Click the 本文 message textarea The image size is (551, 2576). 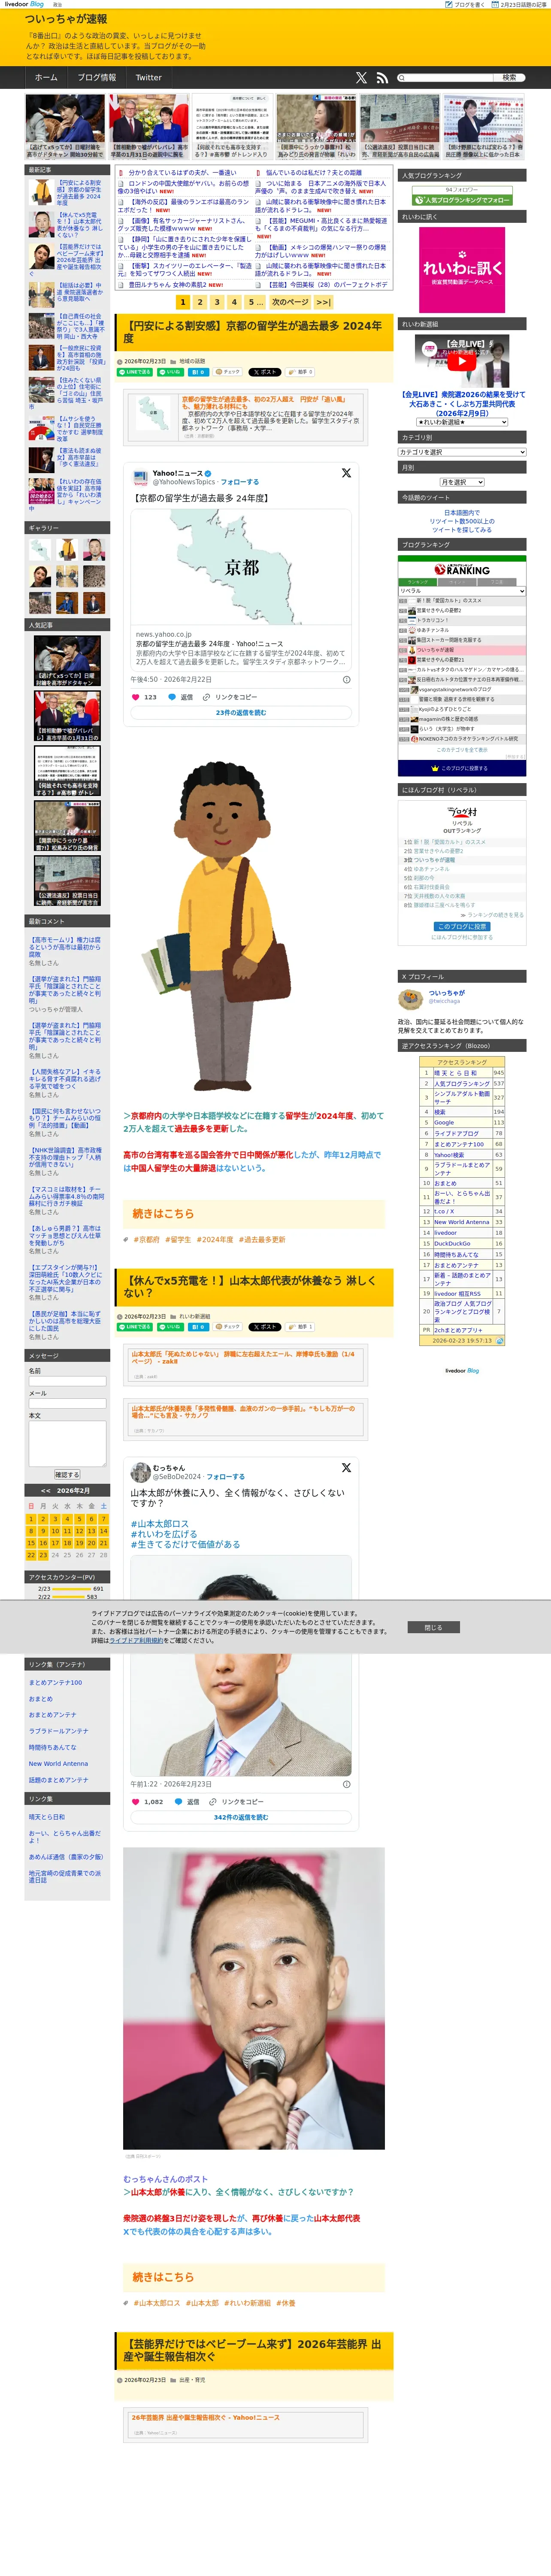click(67, 1444)
